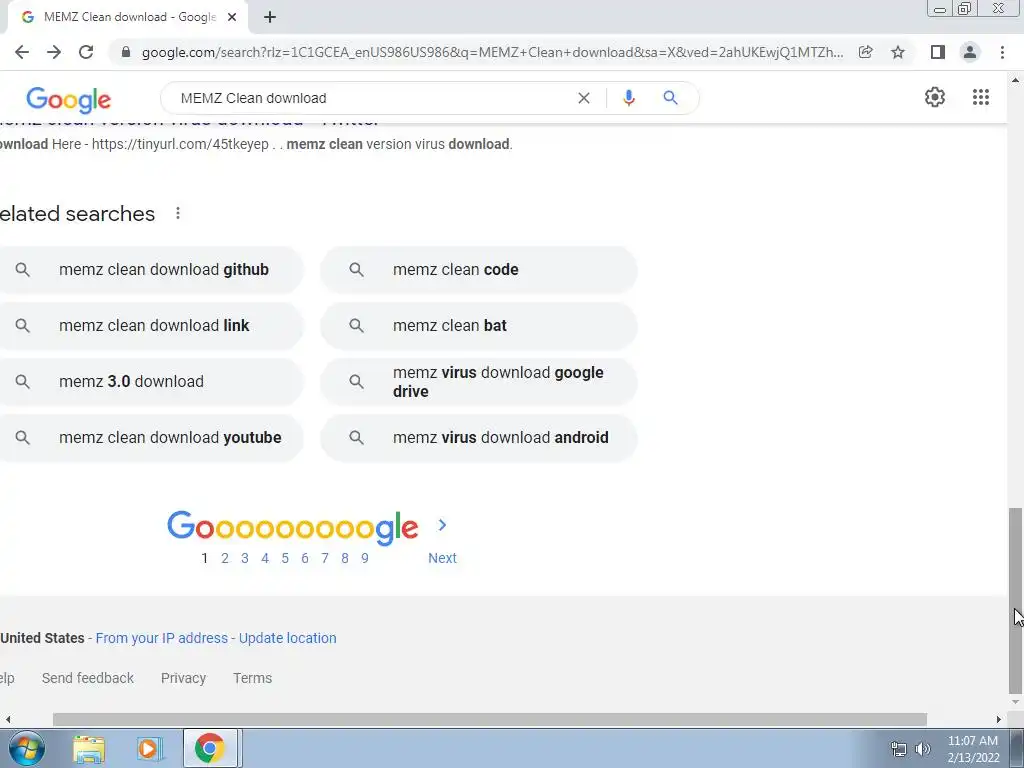1024x768 pixels.
Task: Open the Windows Start menu
Action: pos(27,748)
